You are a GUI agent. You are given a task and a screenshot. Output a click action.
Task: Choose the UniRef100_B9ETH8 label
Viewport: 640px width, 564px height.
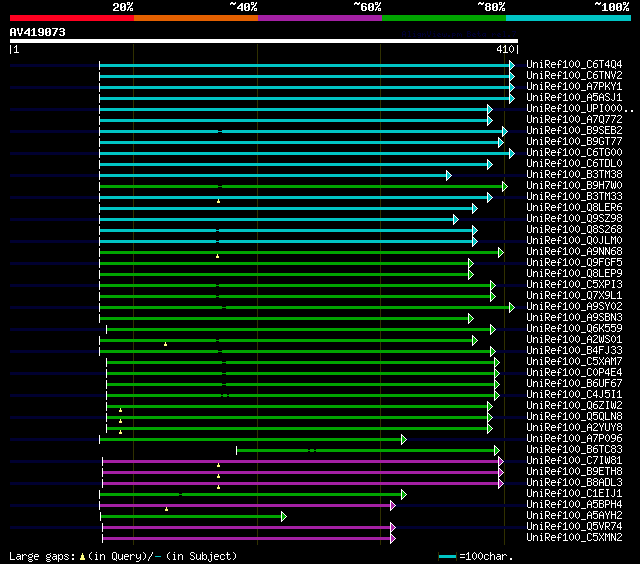point(574,472)
